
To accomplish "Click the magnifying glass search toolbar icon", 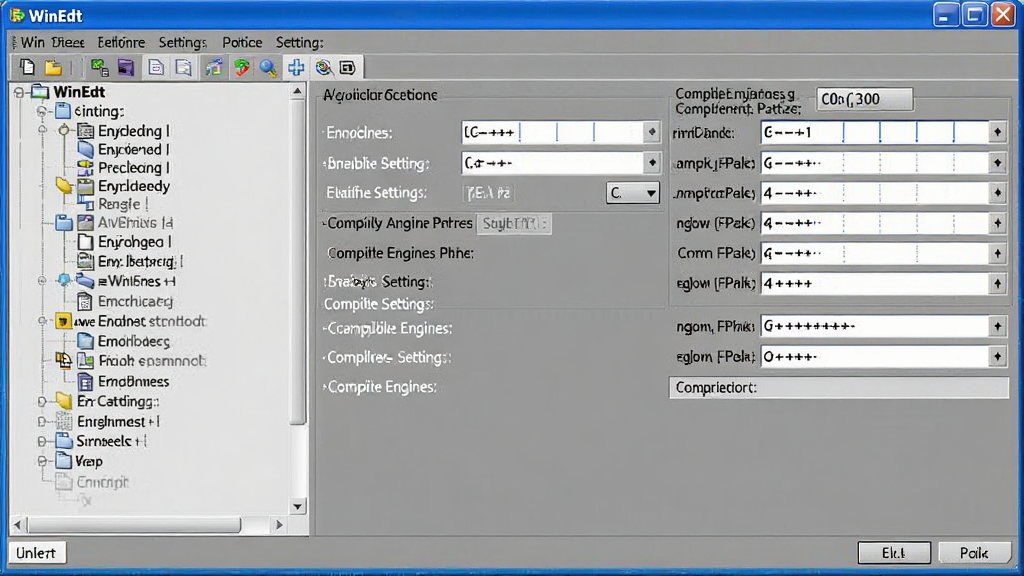I will coord(268,67).
